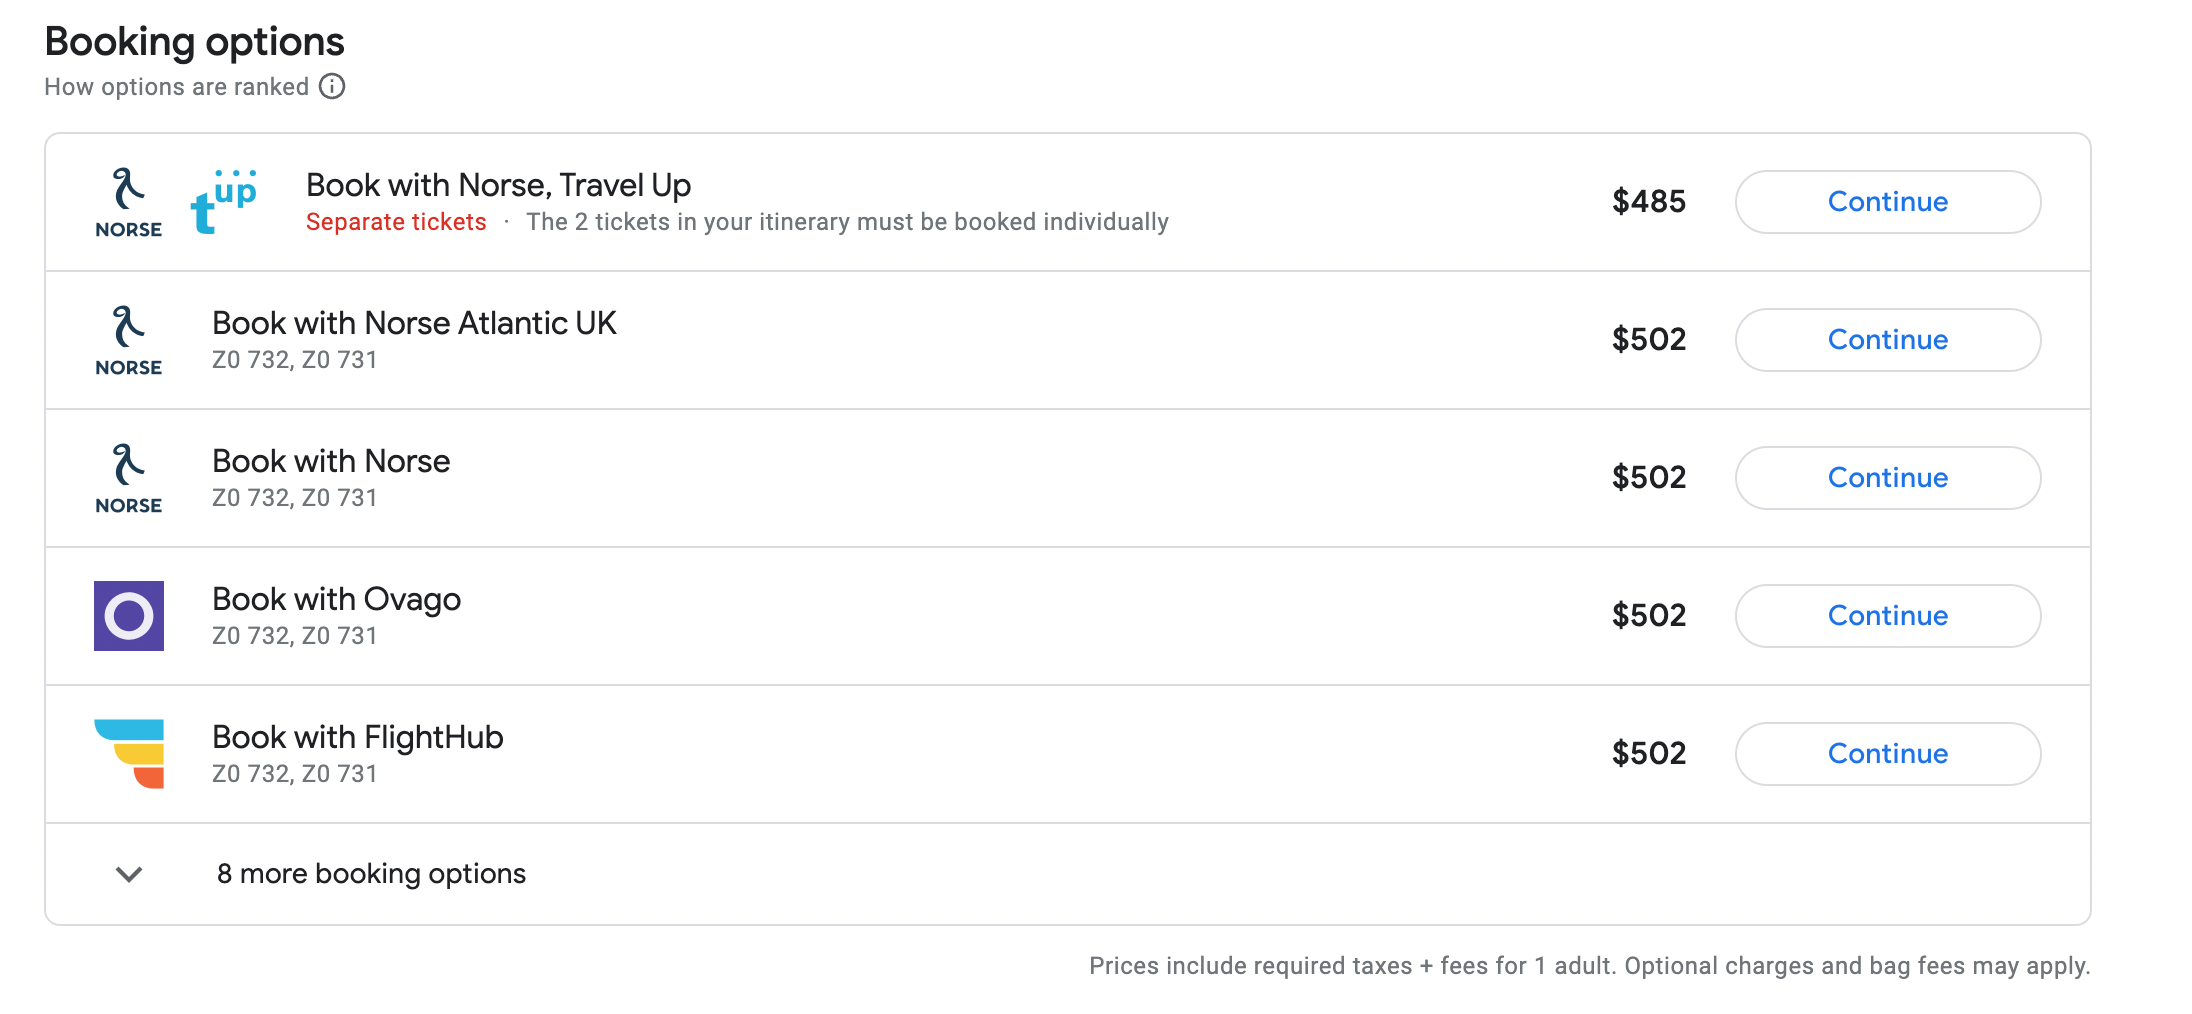
Task: Choose Continue on the Ovago option
Action: (x=1887, y=616)
